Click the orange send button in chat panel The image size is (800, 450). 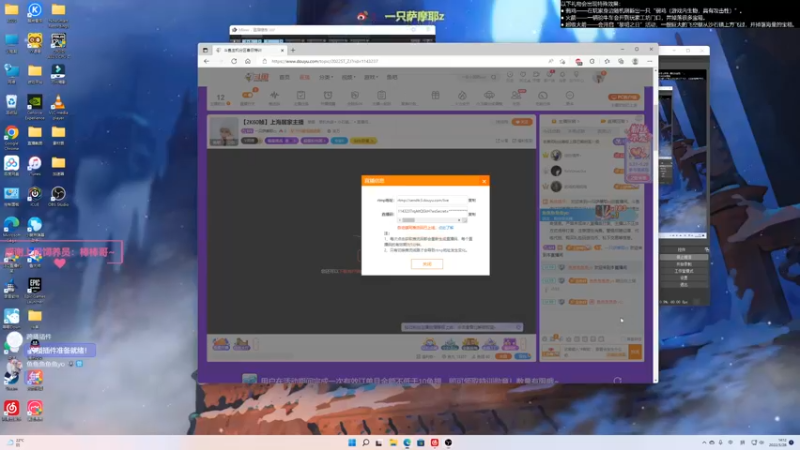pyautogui.click(x=635, y=352)
